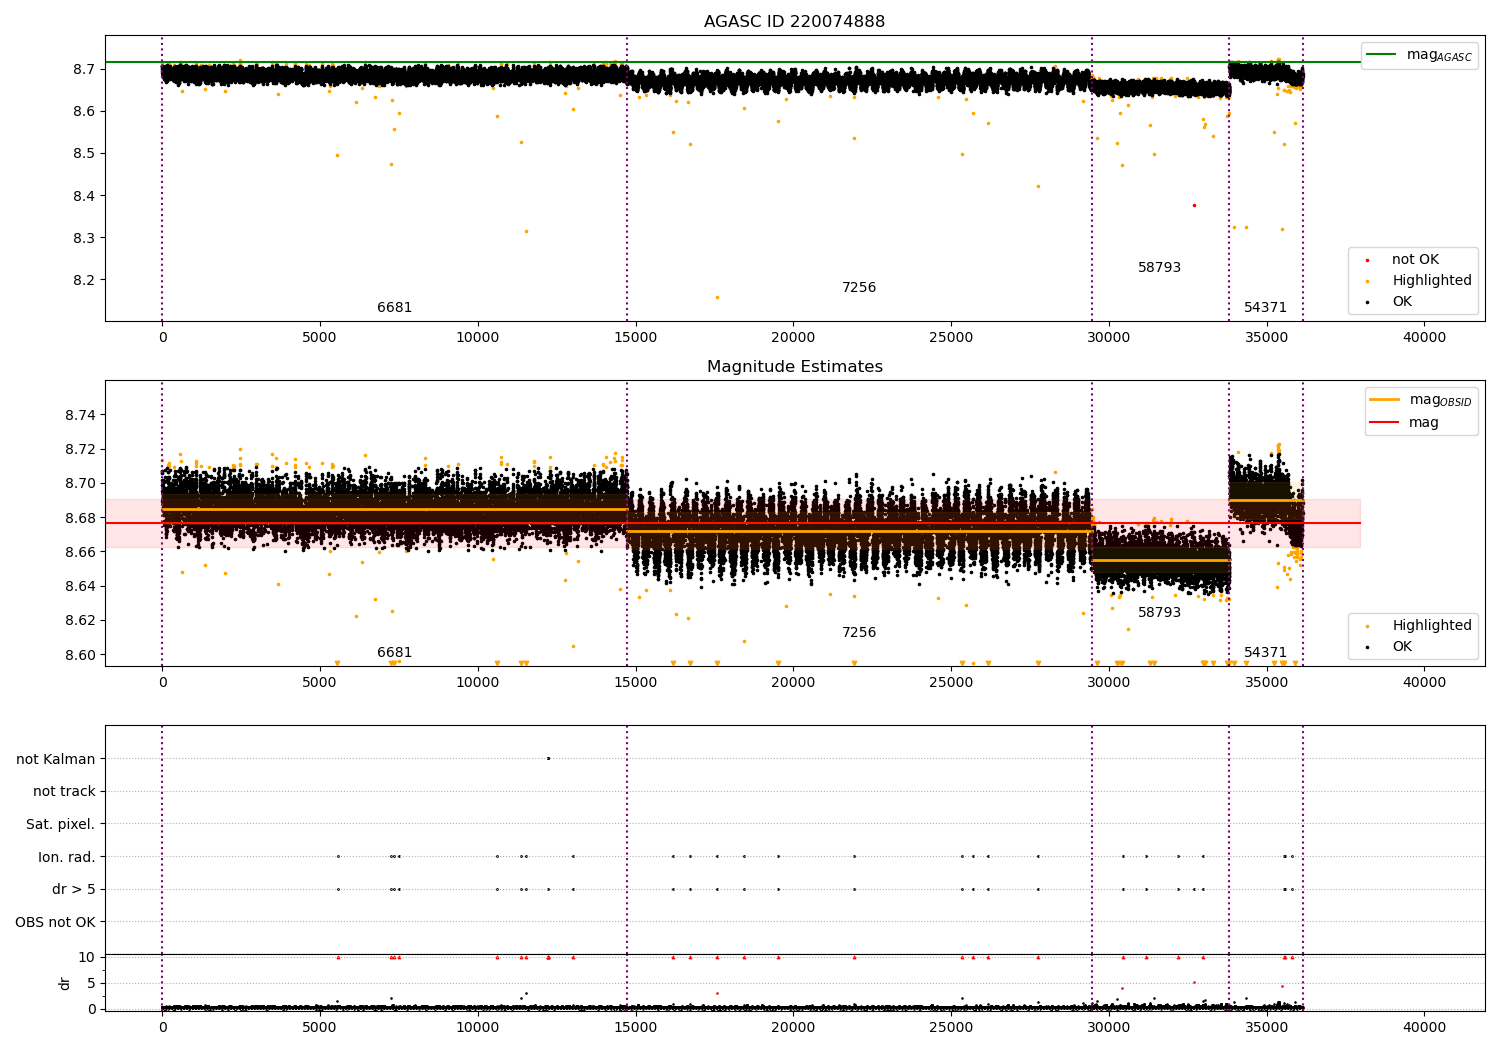
Task: Click obsid label 7256 in middle plot
Action: (859, 633)
